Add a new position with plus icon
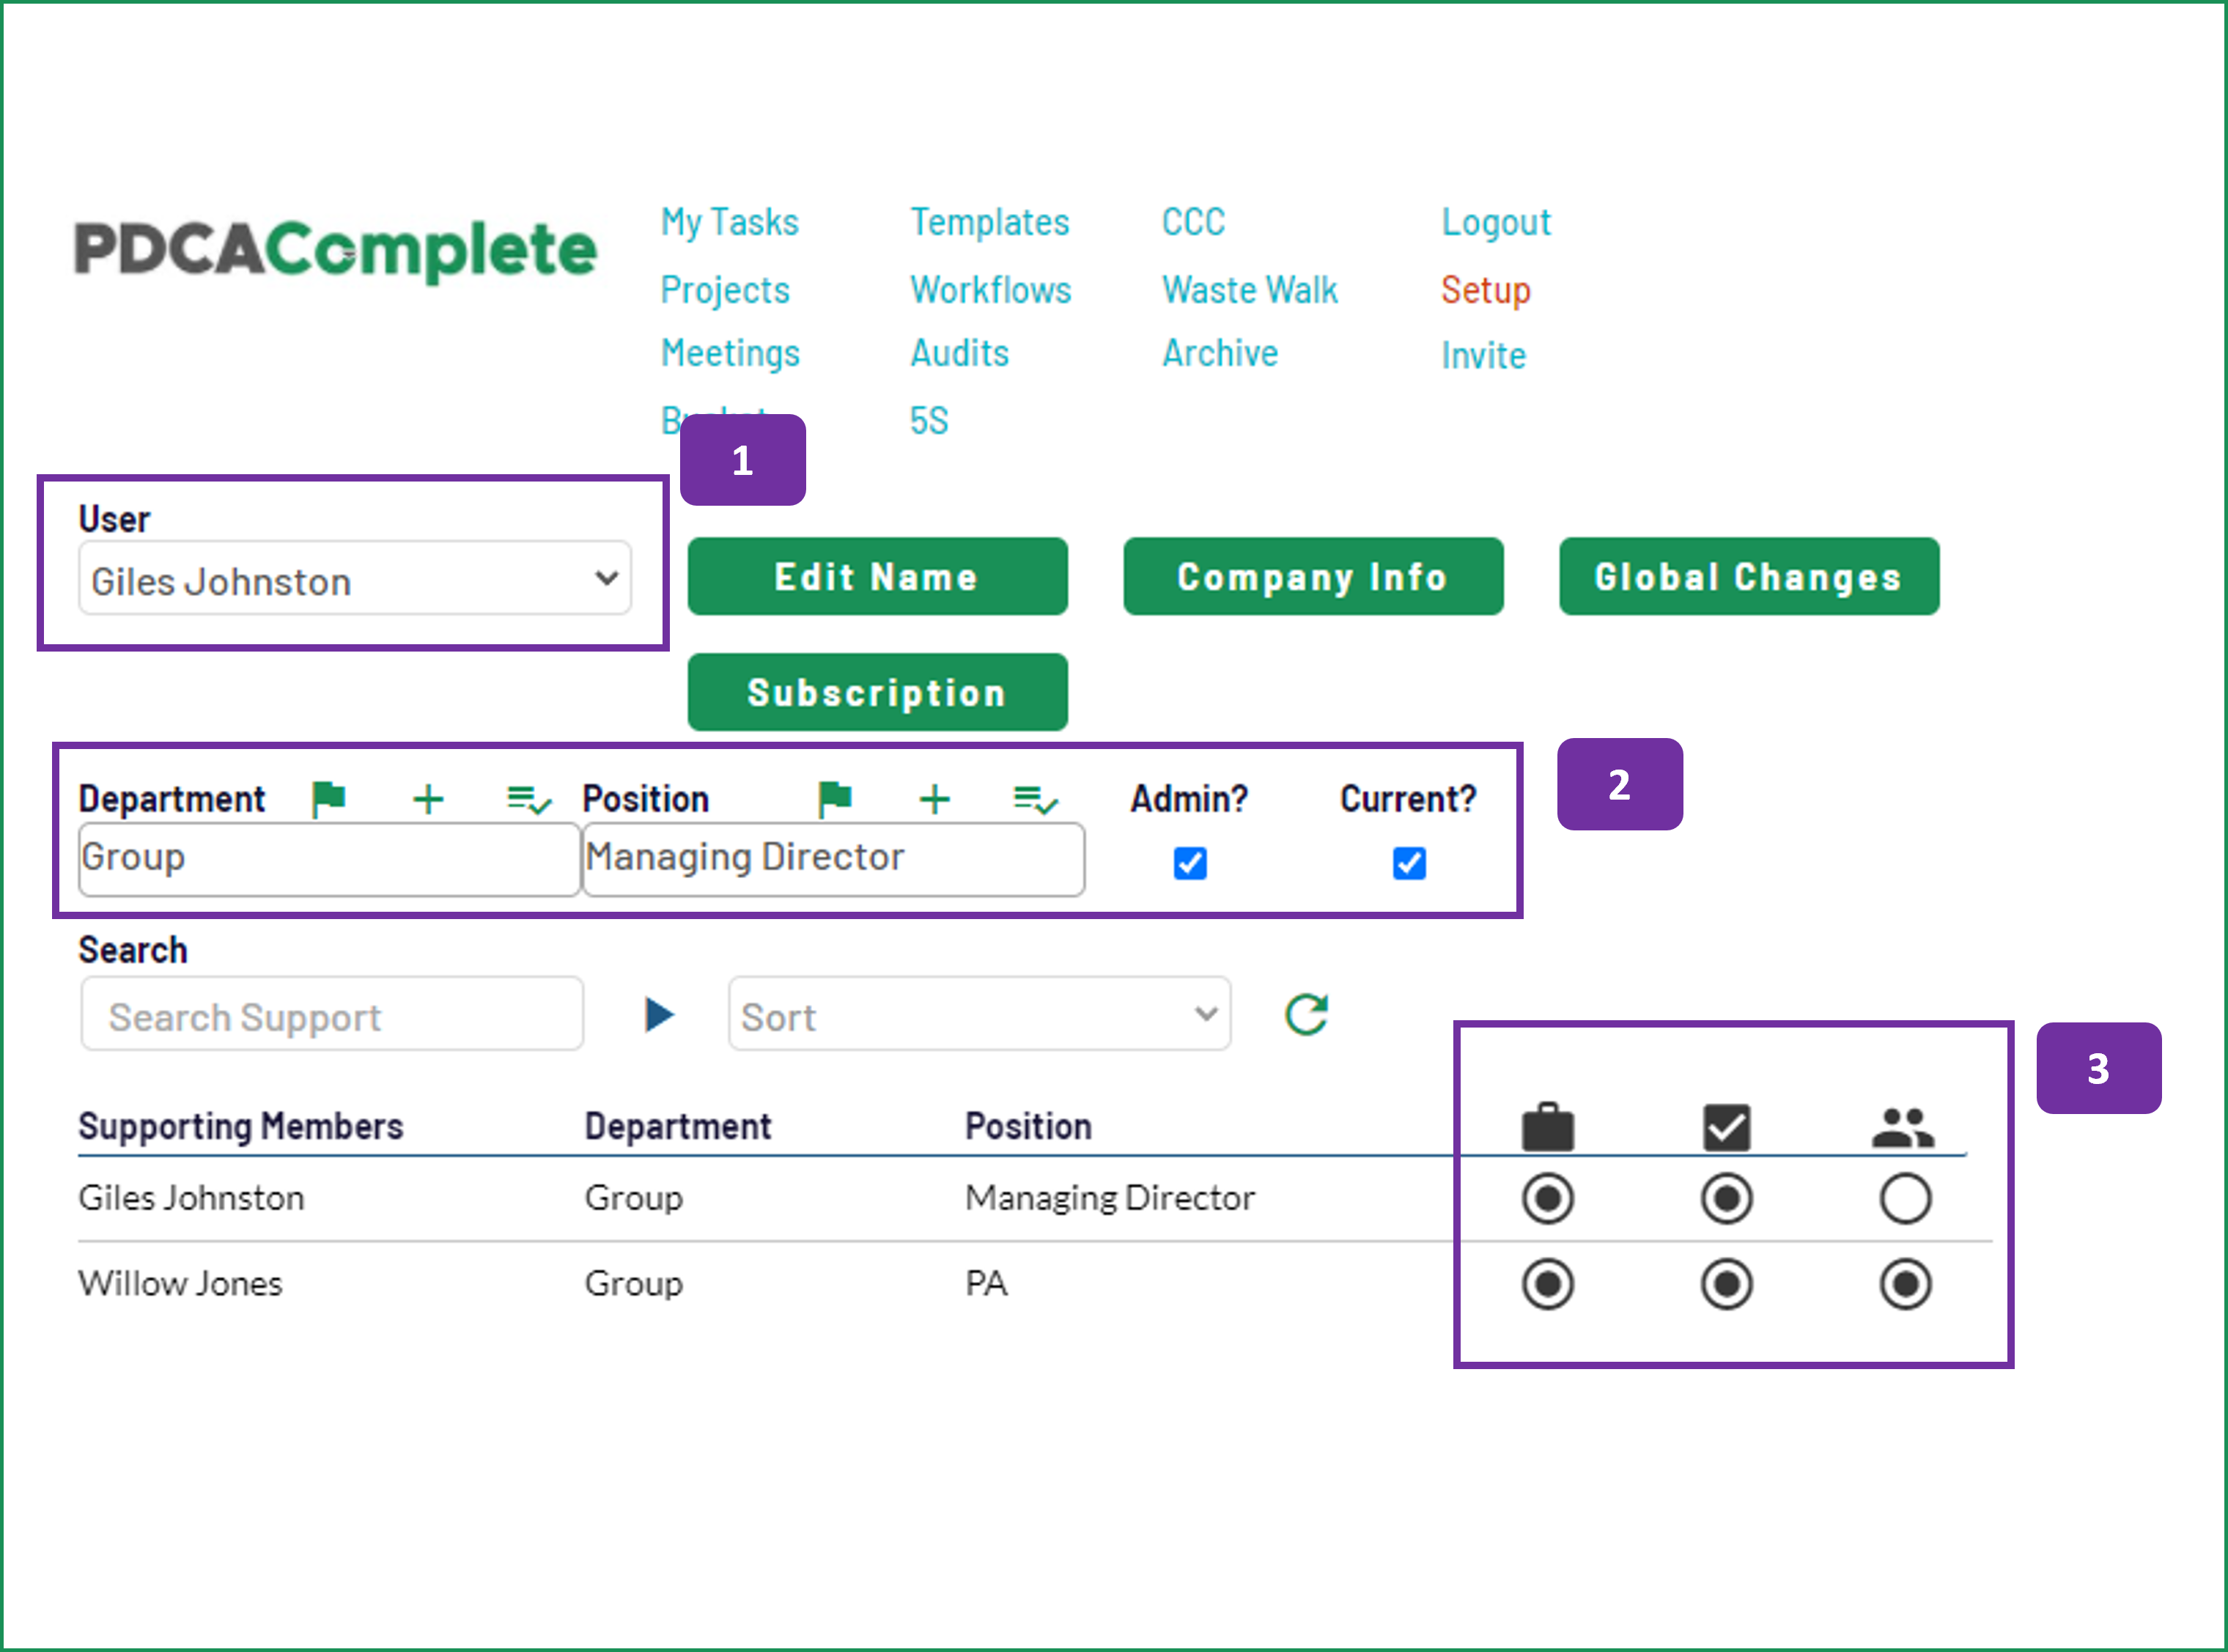The height and width of the screenshot is (1652, 2228). [x=934, y=799]
